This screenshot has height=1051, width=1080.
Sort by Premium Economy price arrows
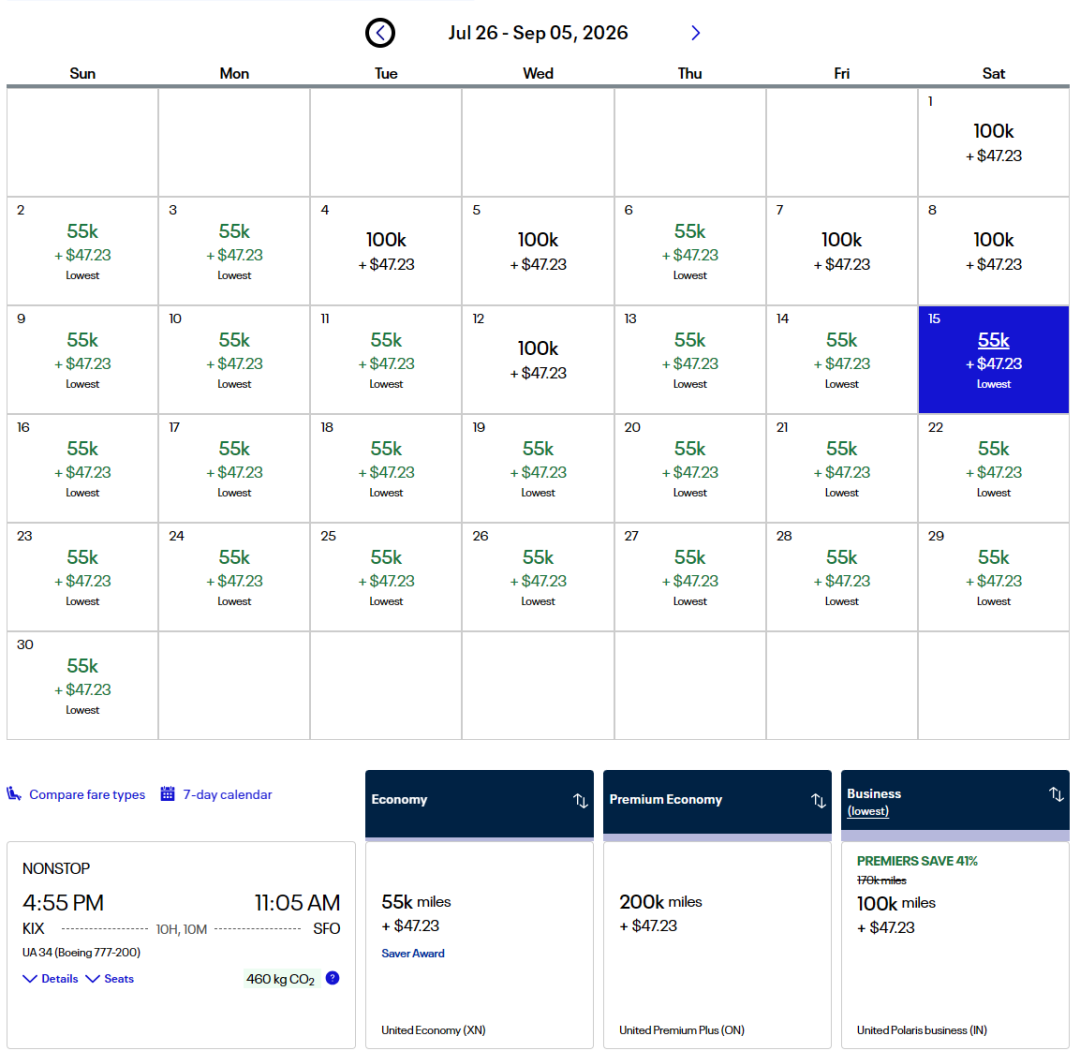coord(818,800)
